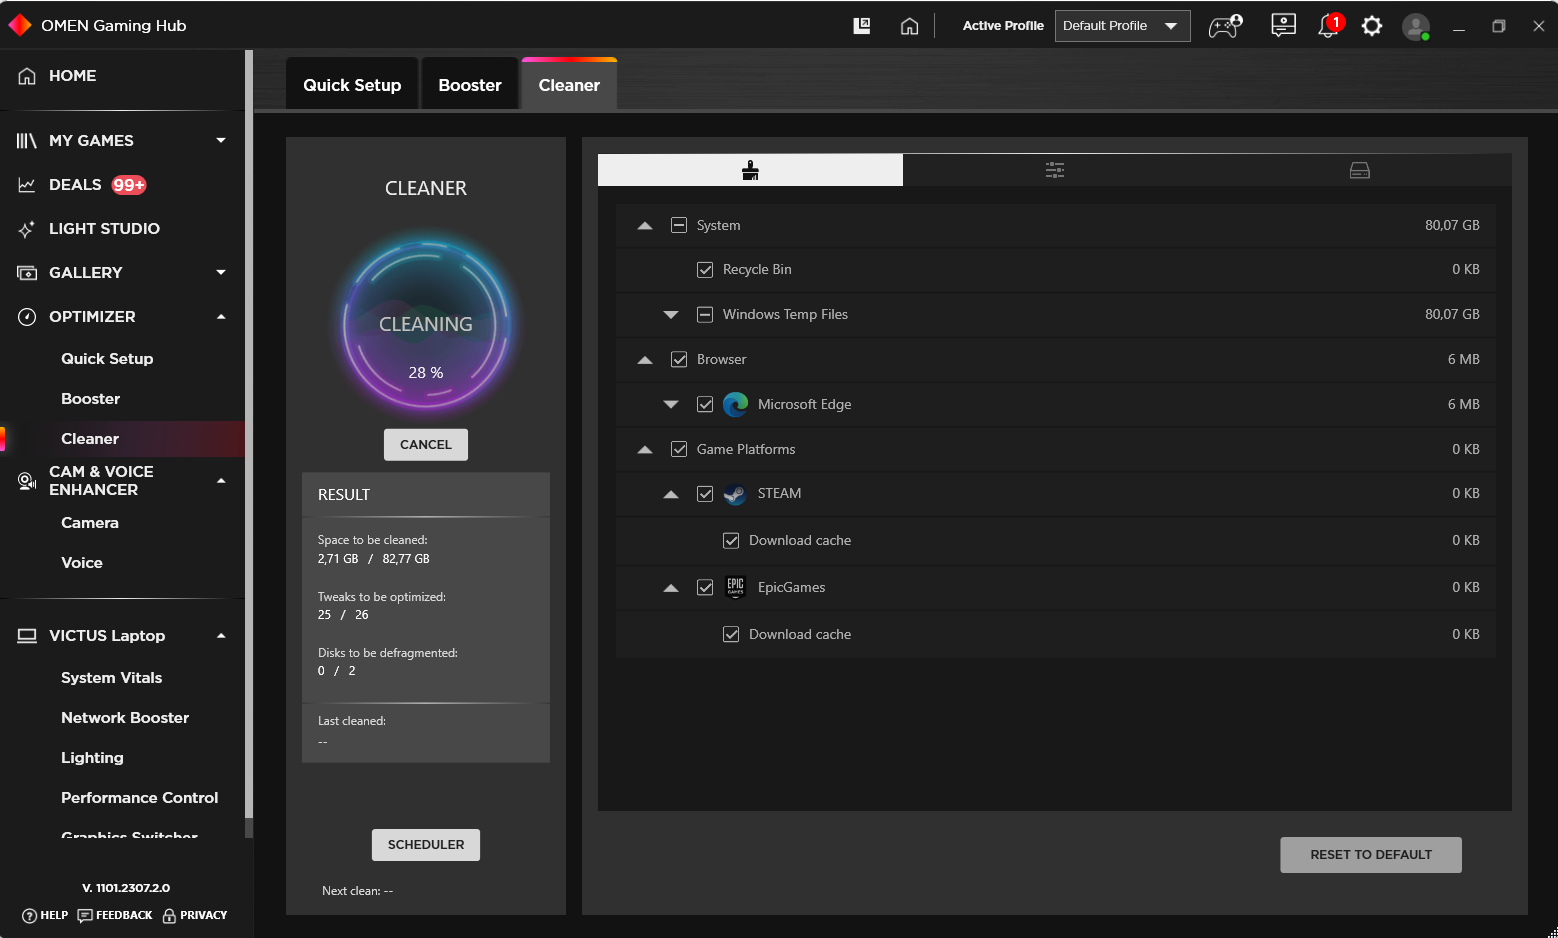1558x938 pixels.
Task: Open the chat feedback icon in the title bar
Action: pos(1283,26)
